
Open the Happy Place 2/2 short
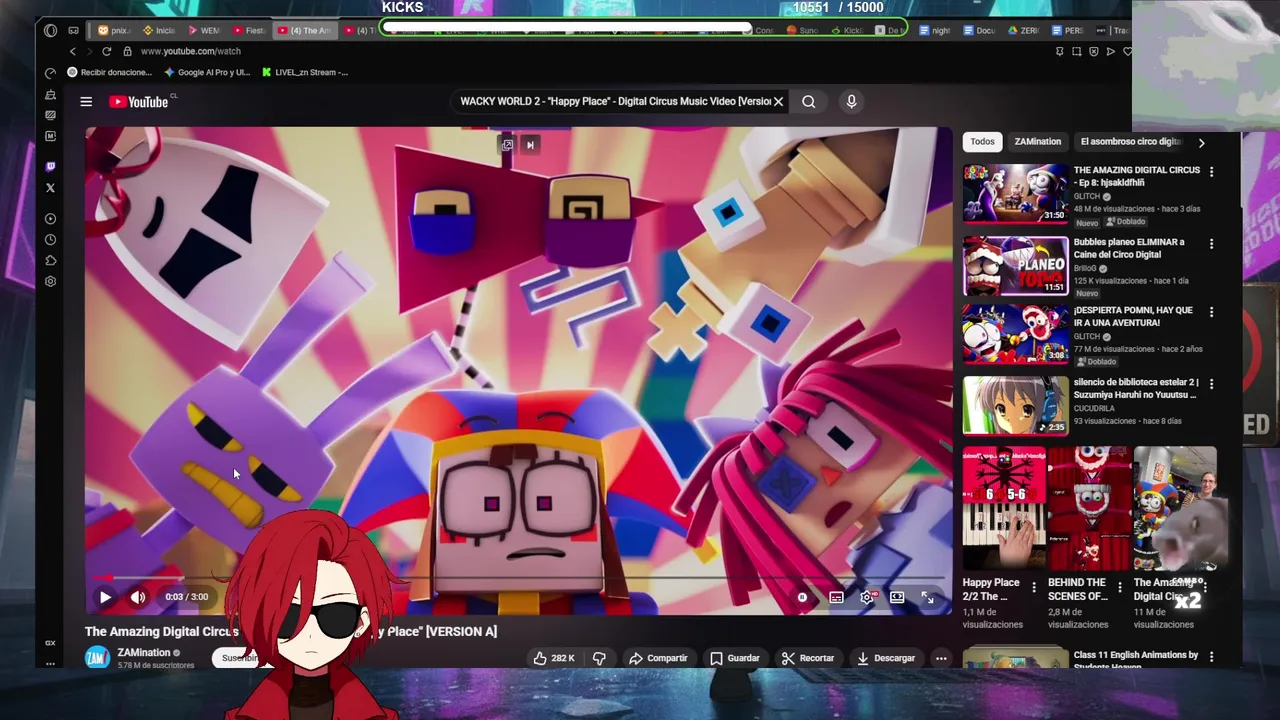[1004, 508]
